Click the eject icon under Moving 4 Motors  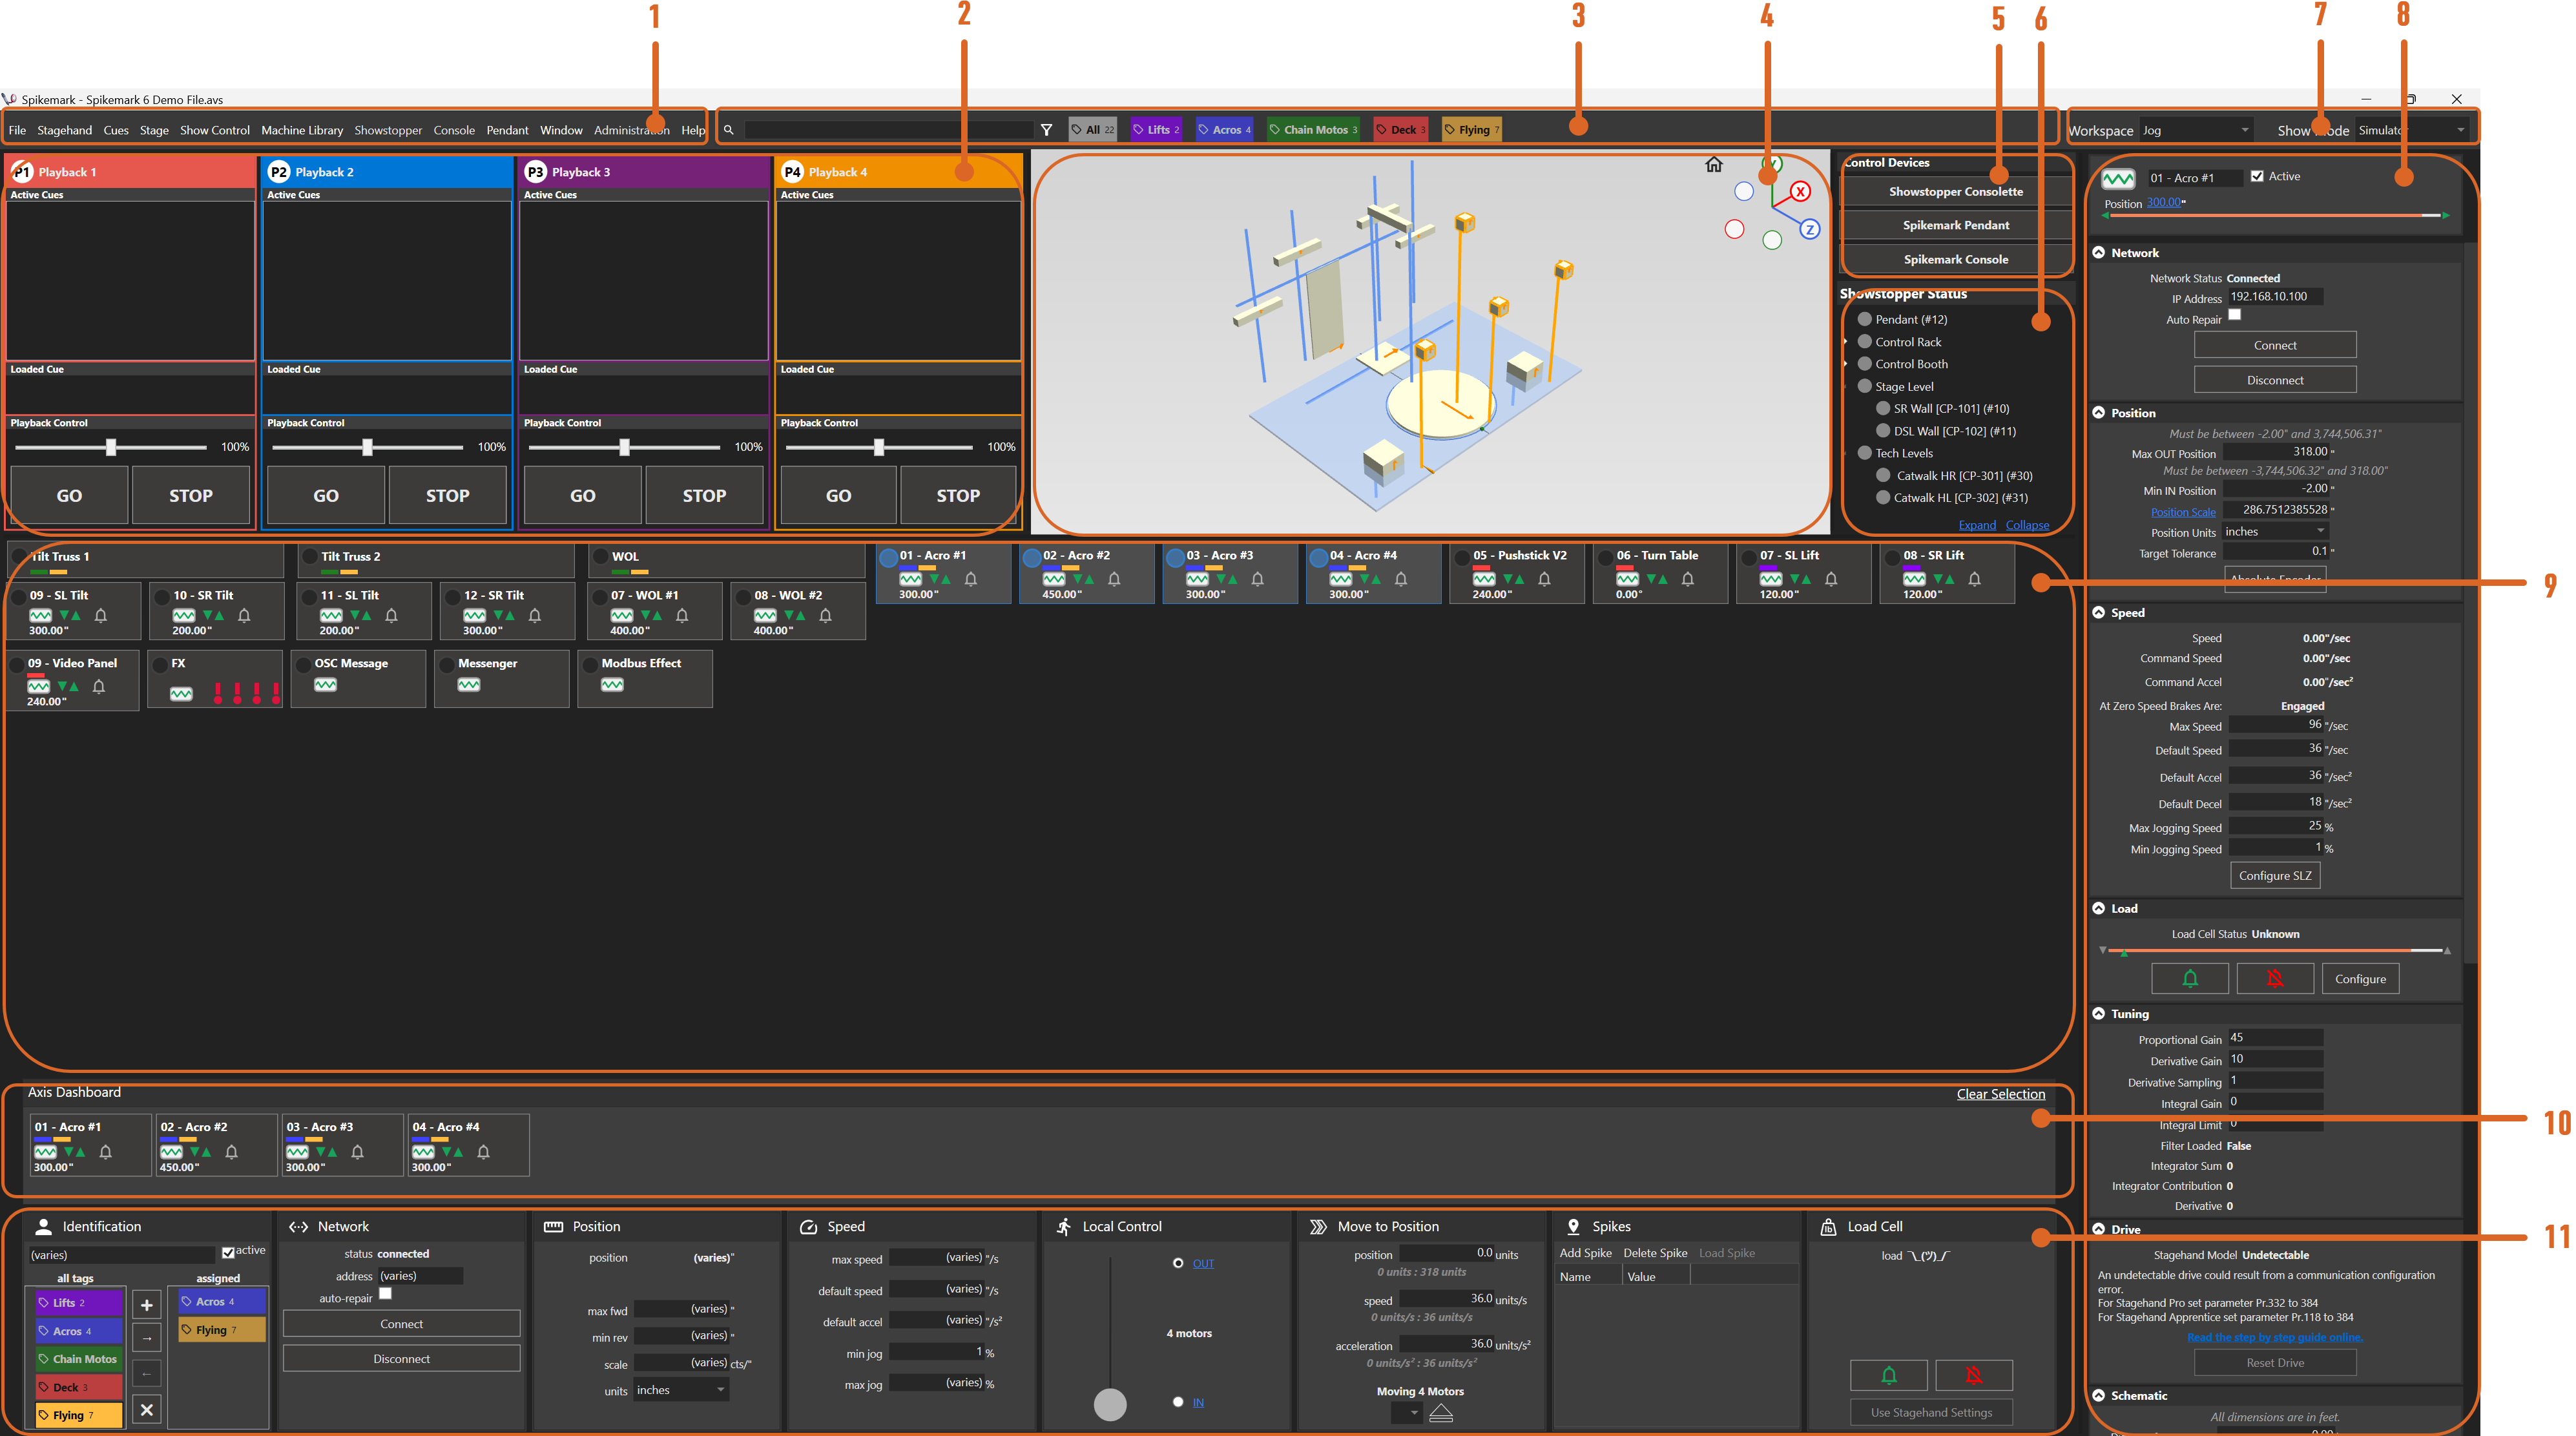click(x=1440, y=1412)
